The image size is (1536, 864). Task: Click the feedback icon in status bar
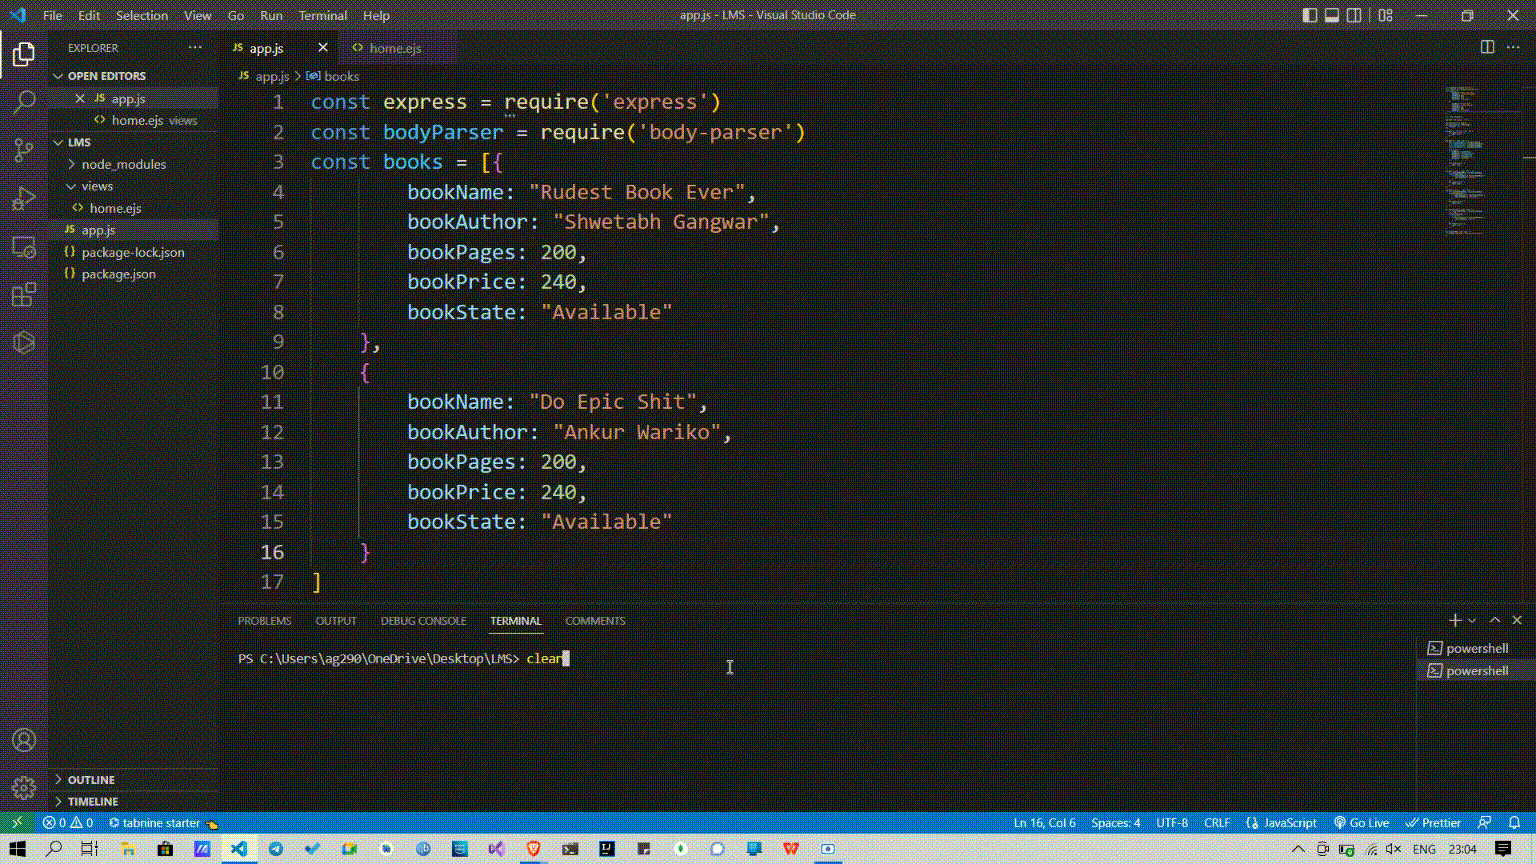tap(1485, 823)
